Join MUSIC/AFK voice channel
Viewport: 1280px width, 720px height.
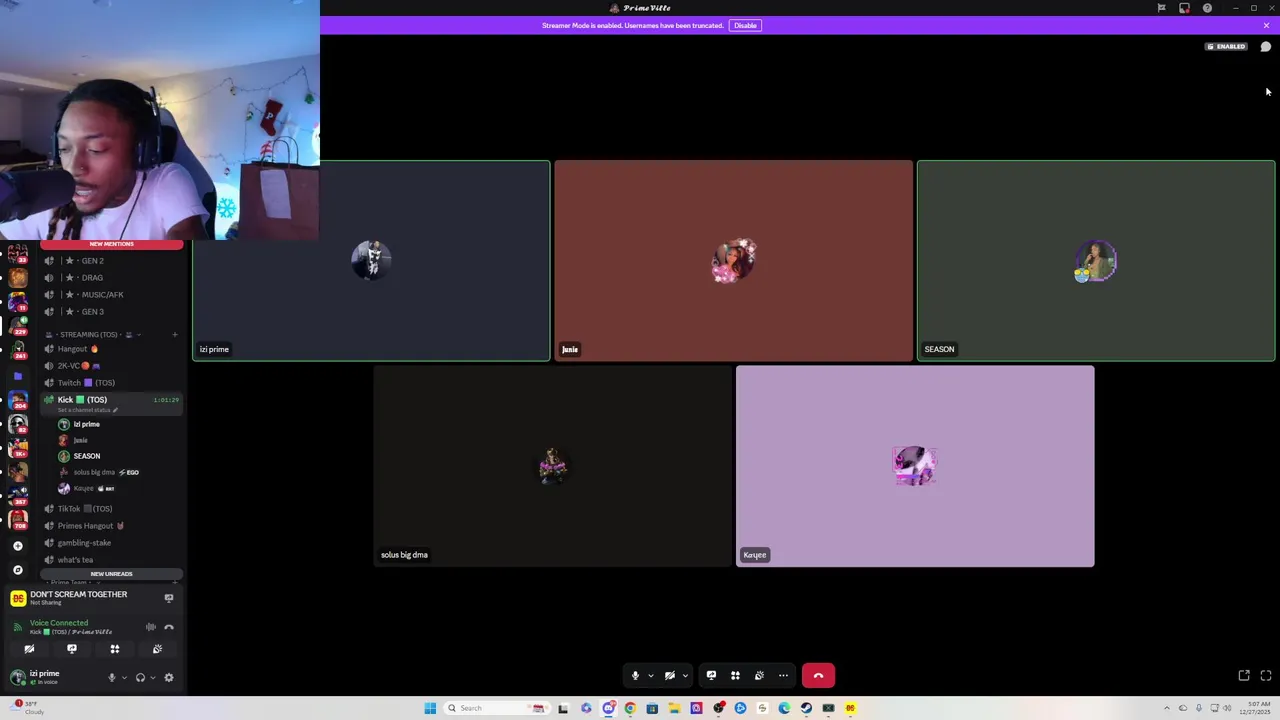click(x=110, y=295)
